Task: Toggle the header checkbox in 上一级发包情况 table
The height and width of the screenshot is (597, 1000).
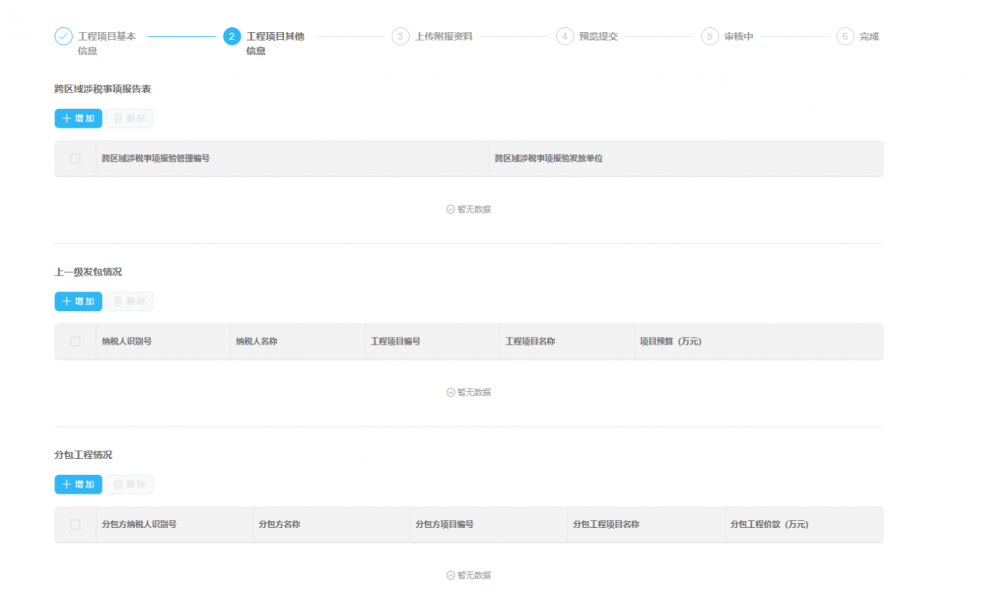Action: (x=75, y=341)
